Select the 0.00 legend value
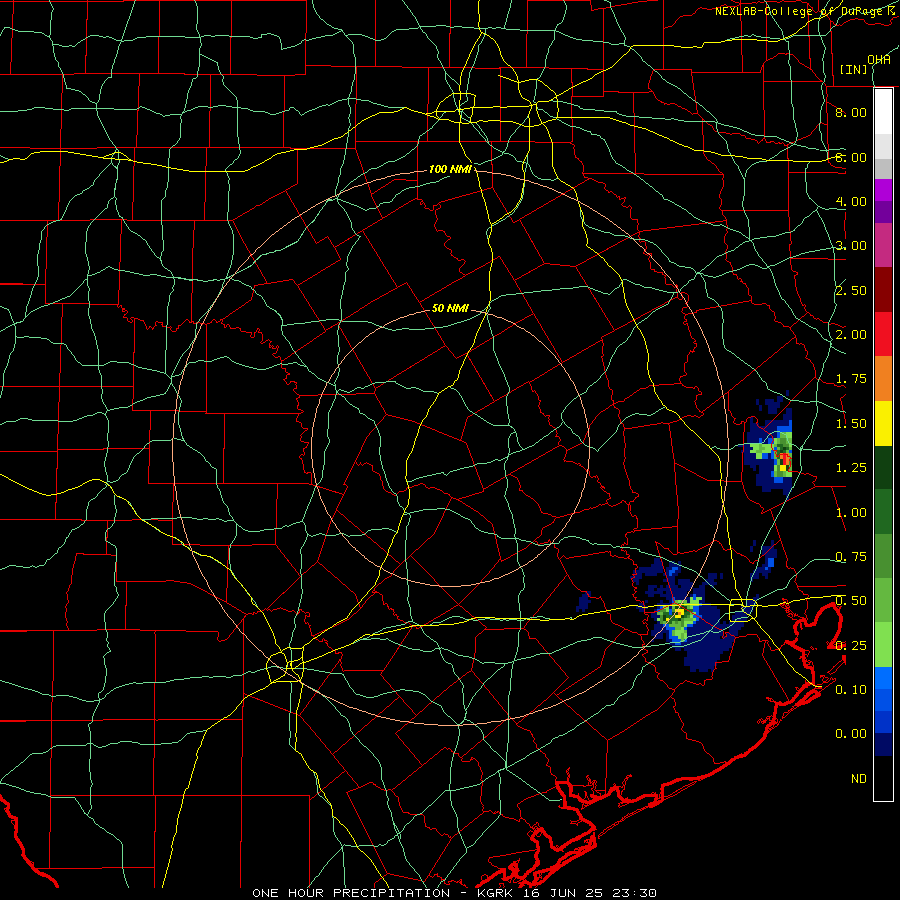 tap(851, 734)
